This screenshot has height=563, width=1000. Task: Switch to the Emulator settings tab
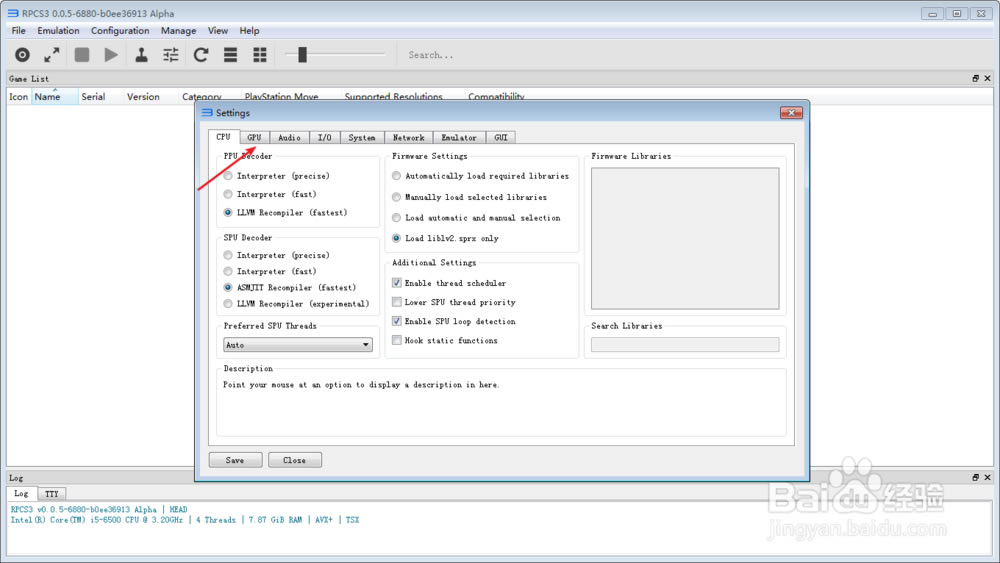(x=459, y=137)
